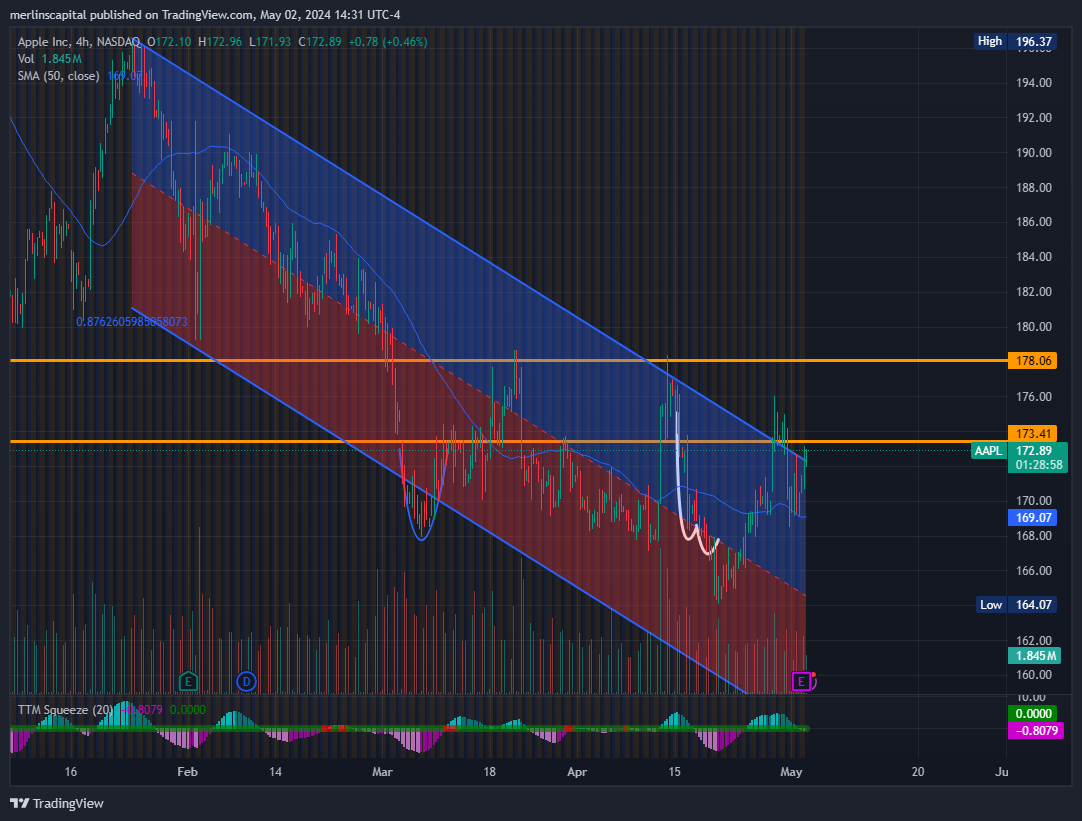Click the lower orange horizontal line at 173.41
Image resolution: width=1082 pixels, height=821 pixels.
tap(509, 442)
